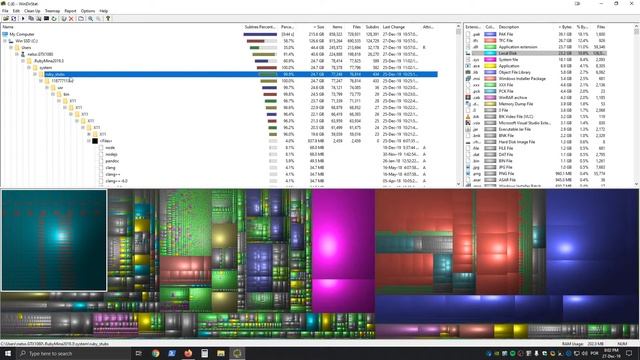Open the Windows Start menu
The height and width of the screenshot is (360, 640).
tap(8, 353)
